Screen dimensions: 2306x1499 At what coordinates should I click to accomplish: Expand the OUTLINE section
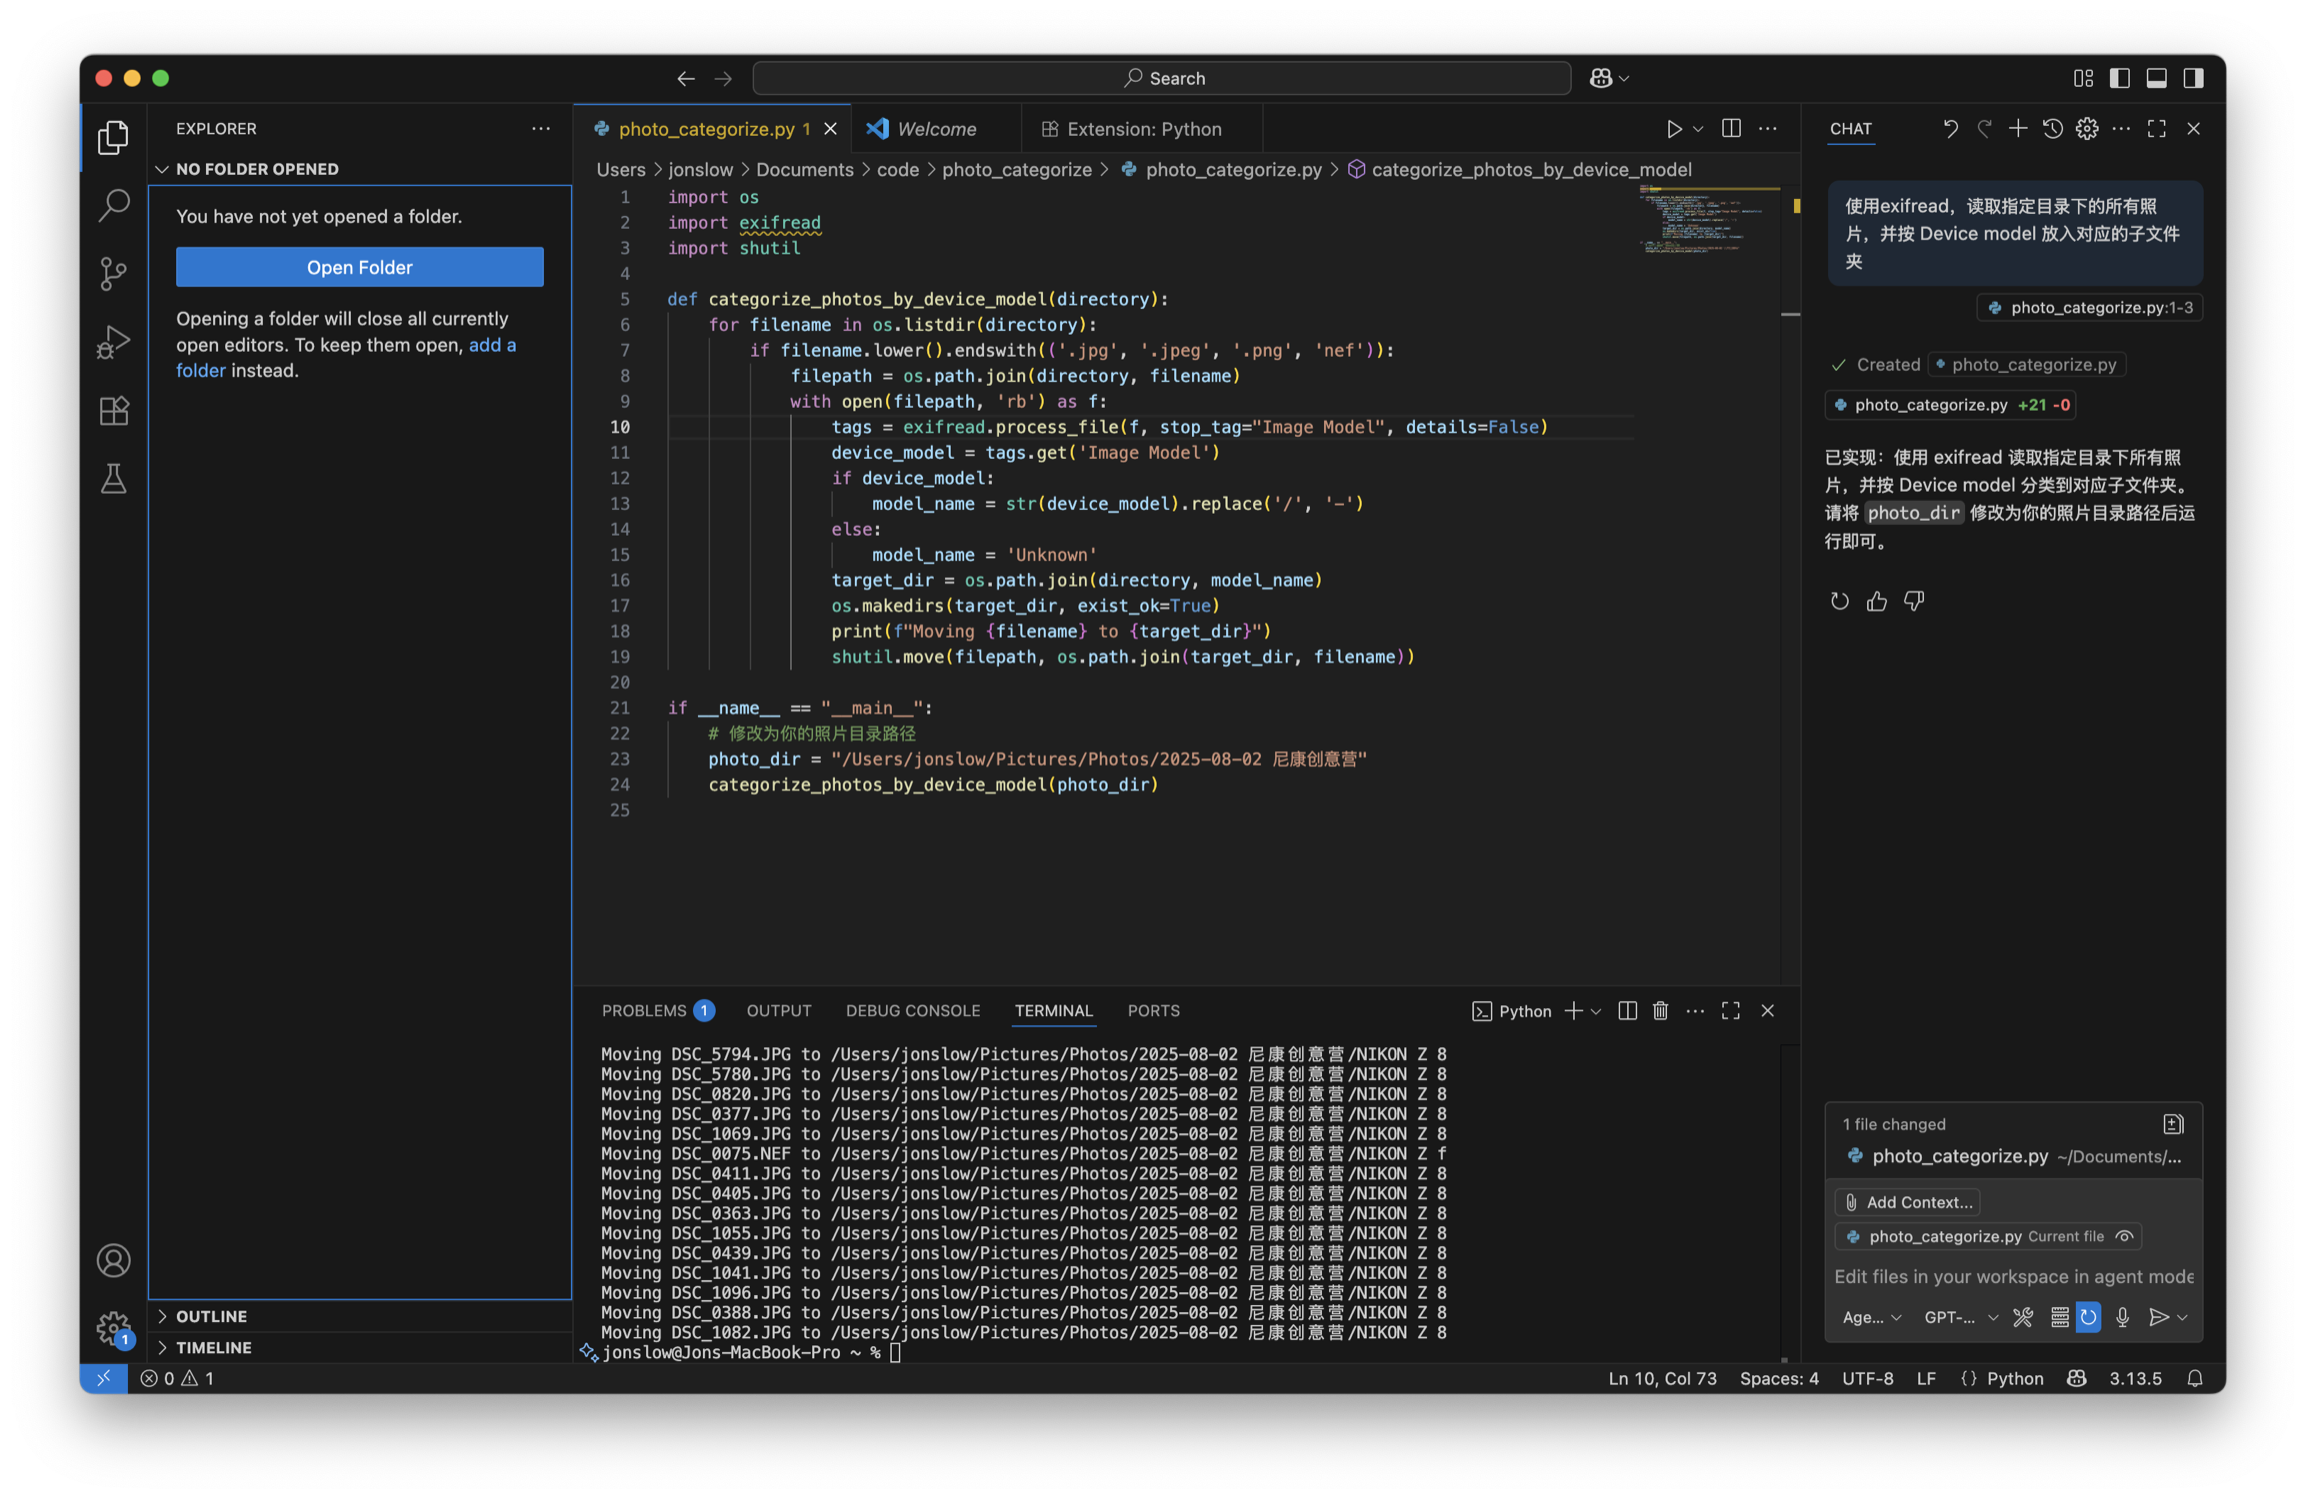(211, 1316)
